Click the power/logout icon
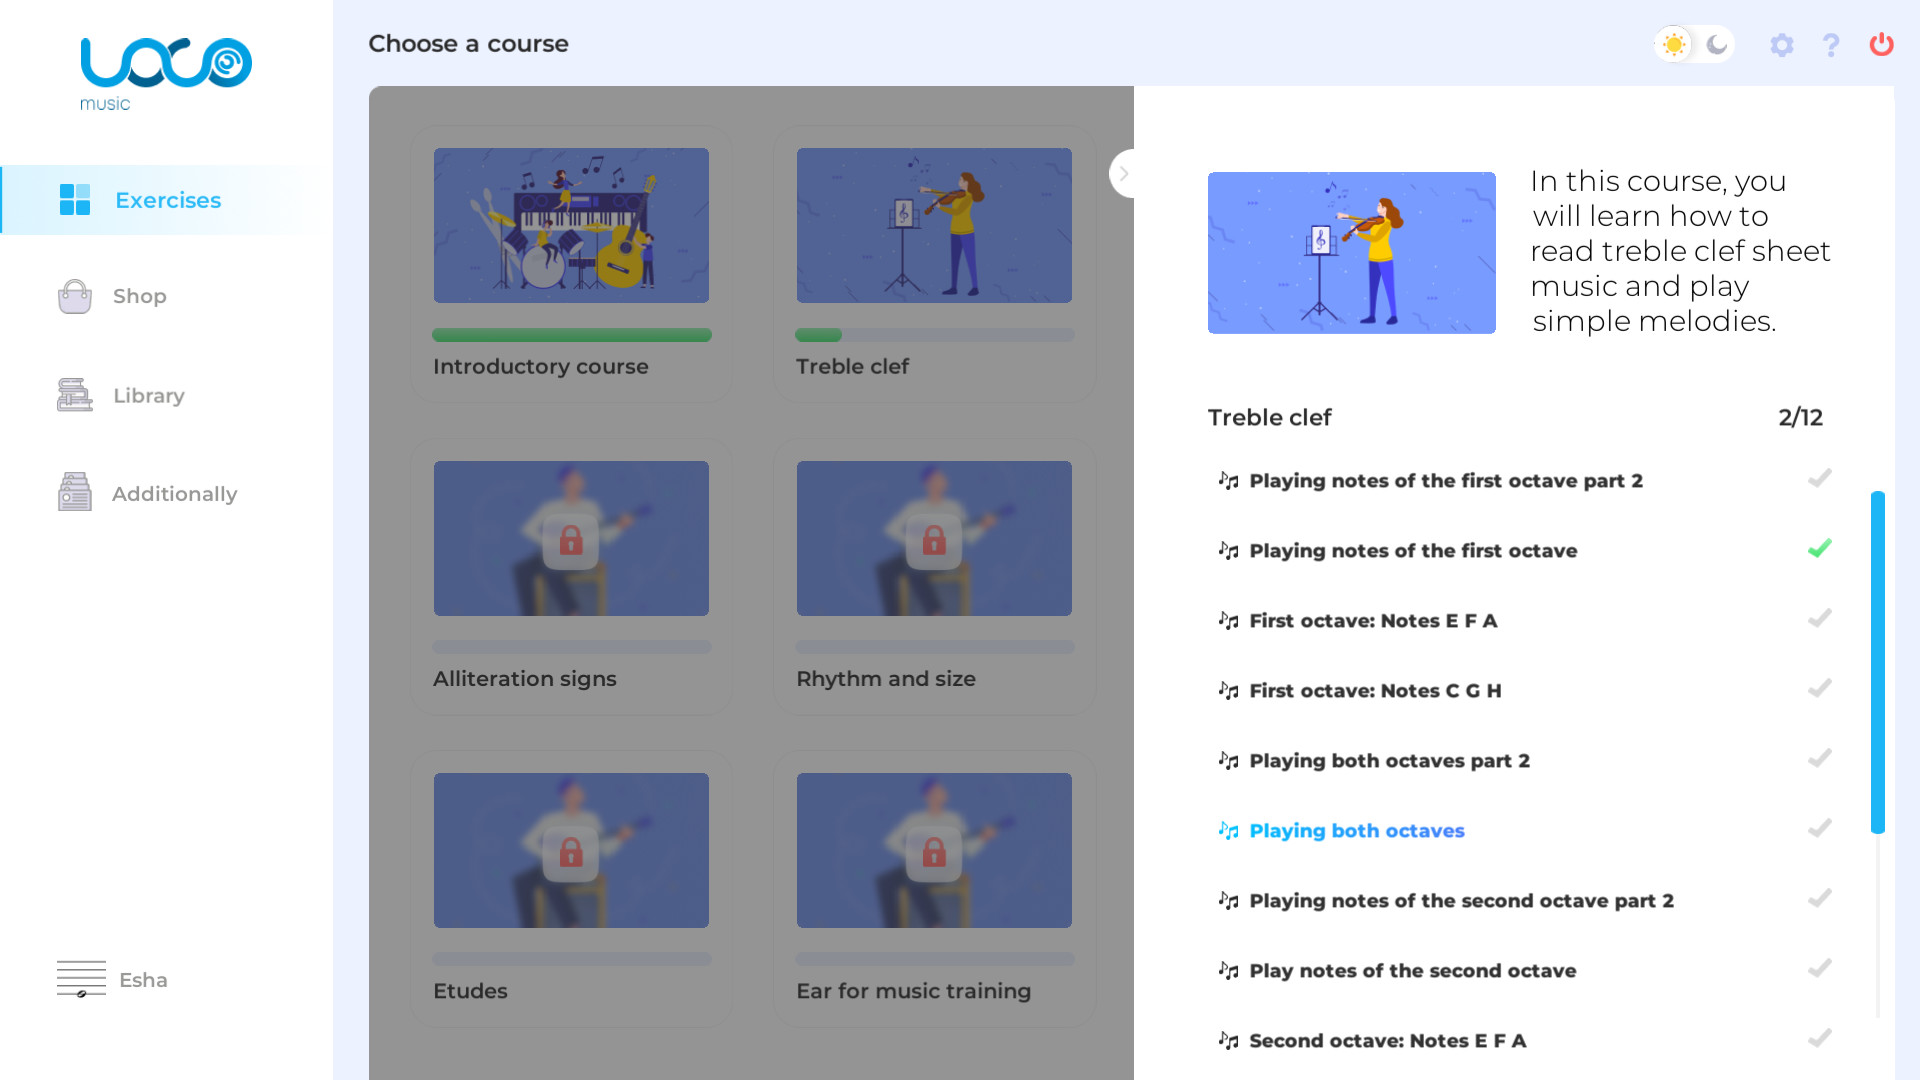Screen dimensions: 1920x1080 pyautogui.click(x=1880, y=45)
